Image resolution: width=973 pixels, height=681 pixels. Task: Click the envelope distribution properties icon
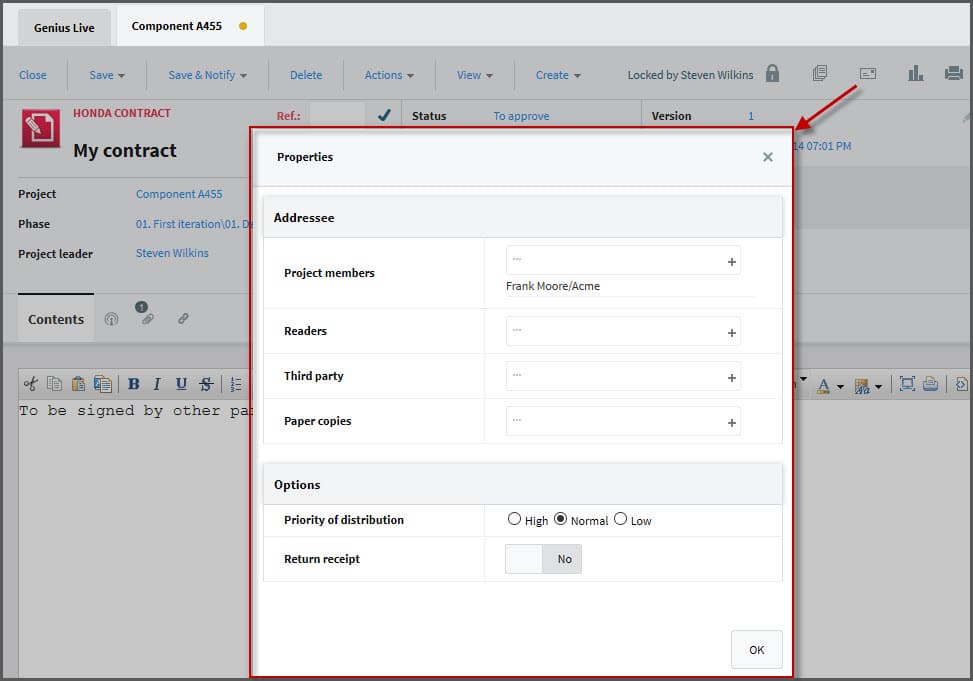click(x=867, y=74)
